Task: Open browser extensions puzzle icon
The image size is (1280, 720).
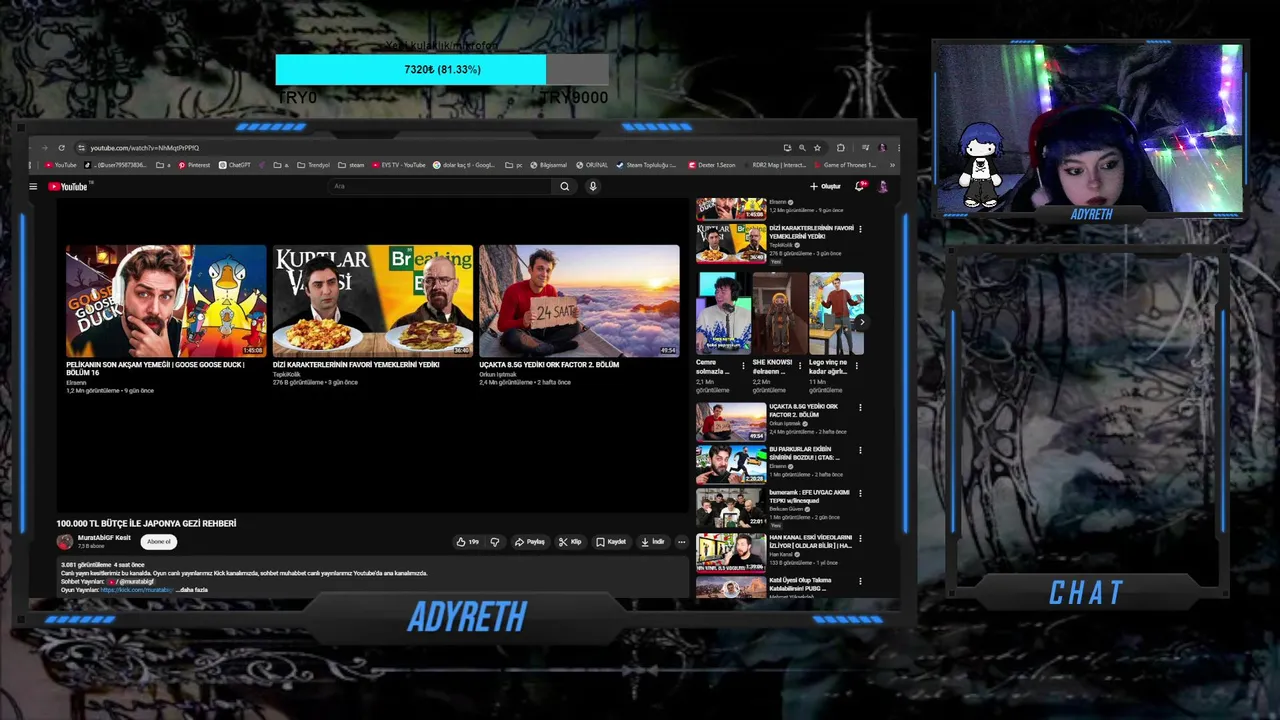Action: coord(840,148)
